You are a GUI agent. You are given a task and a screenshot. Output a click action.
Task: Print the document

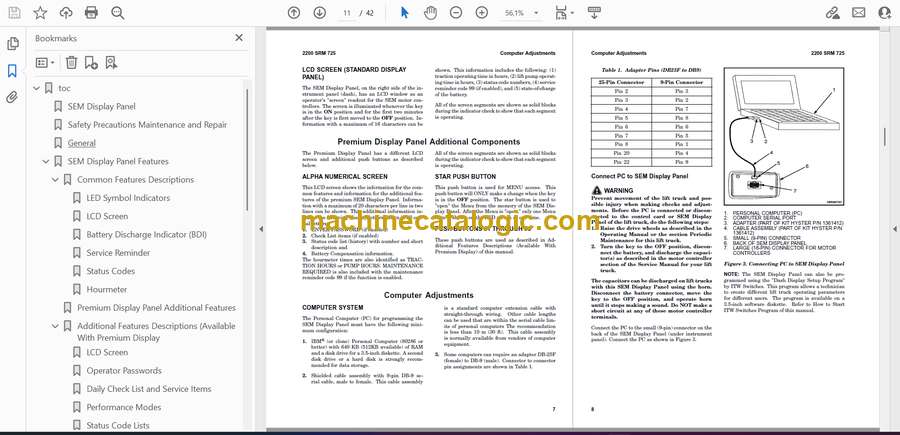(x=91, y=13)
